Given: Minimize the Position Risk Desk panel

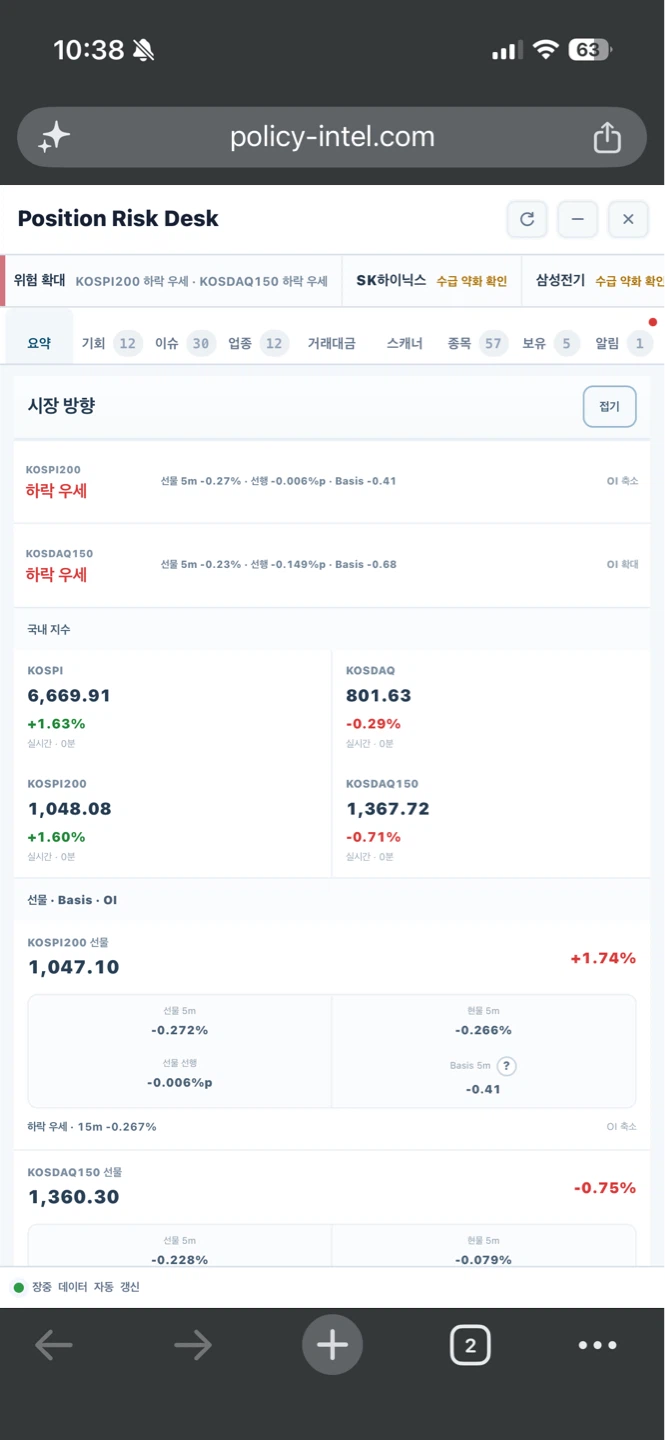Looking at the screenshot, I should [577, 219].
